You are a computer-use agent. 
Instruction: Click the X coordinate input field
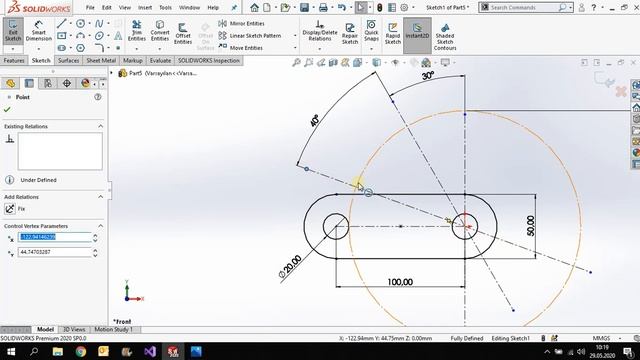click(x=55, y=237)
